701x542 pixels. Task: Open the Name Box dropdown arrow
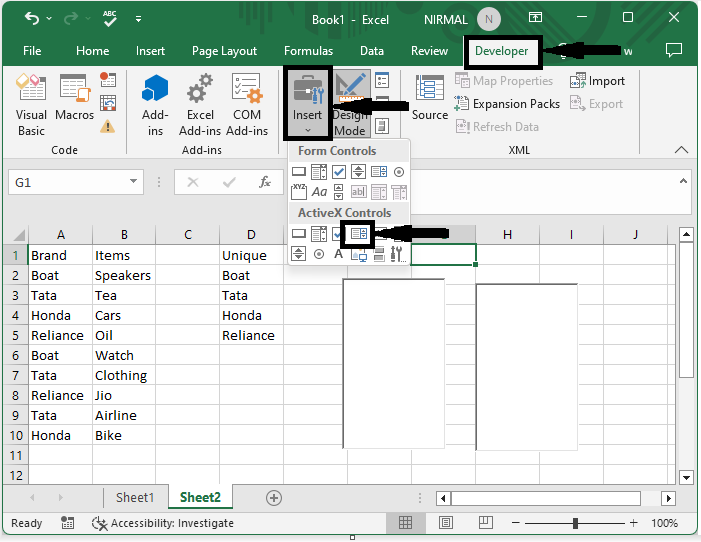pos(134,182)
